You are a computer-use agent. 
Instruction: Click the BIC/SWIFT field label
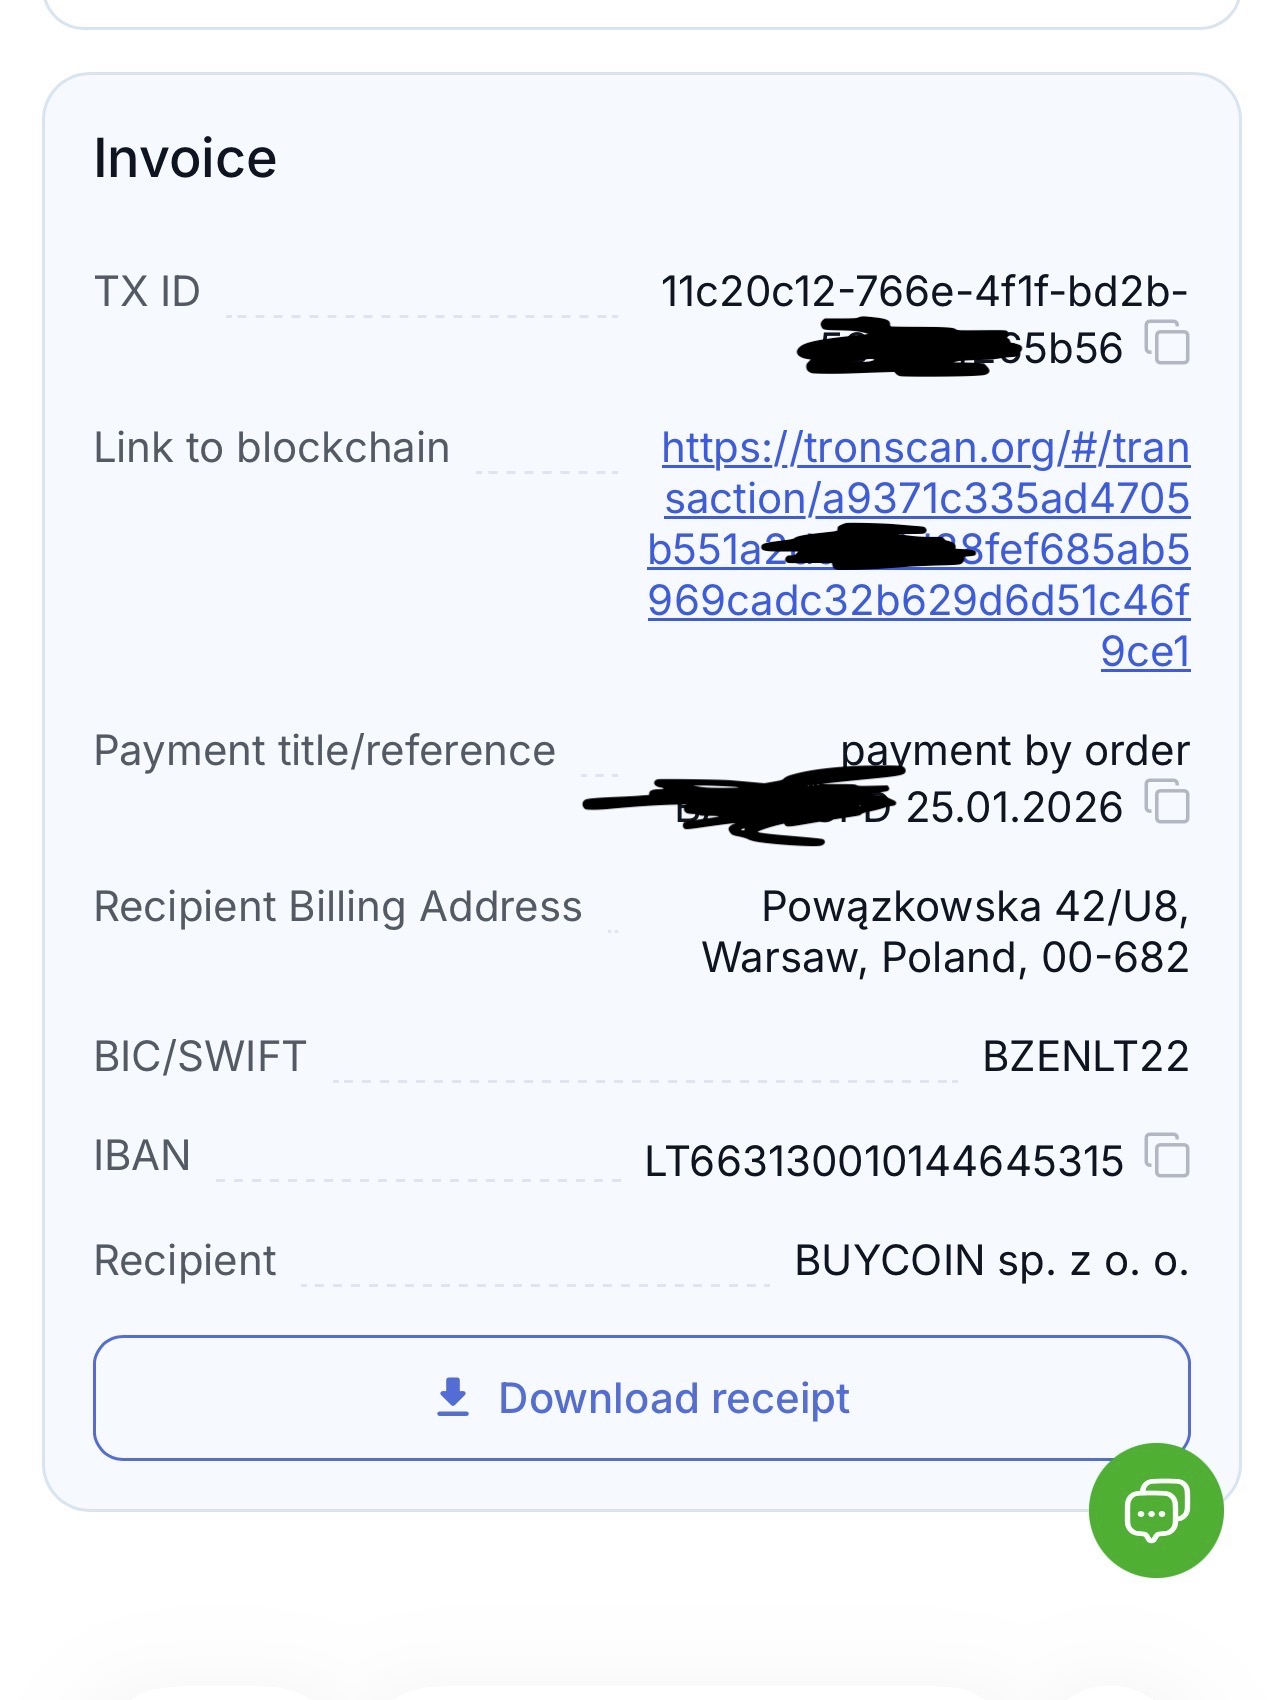point(199,1056)
